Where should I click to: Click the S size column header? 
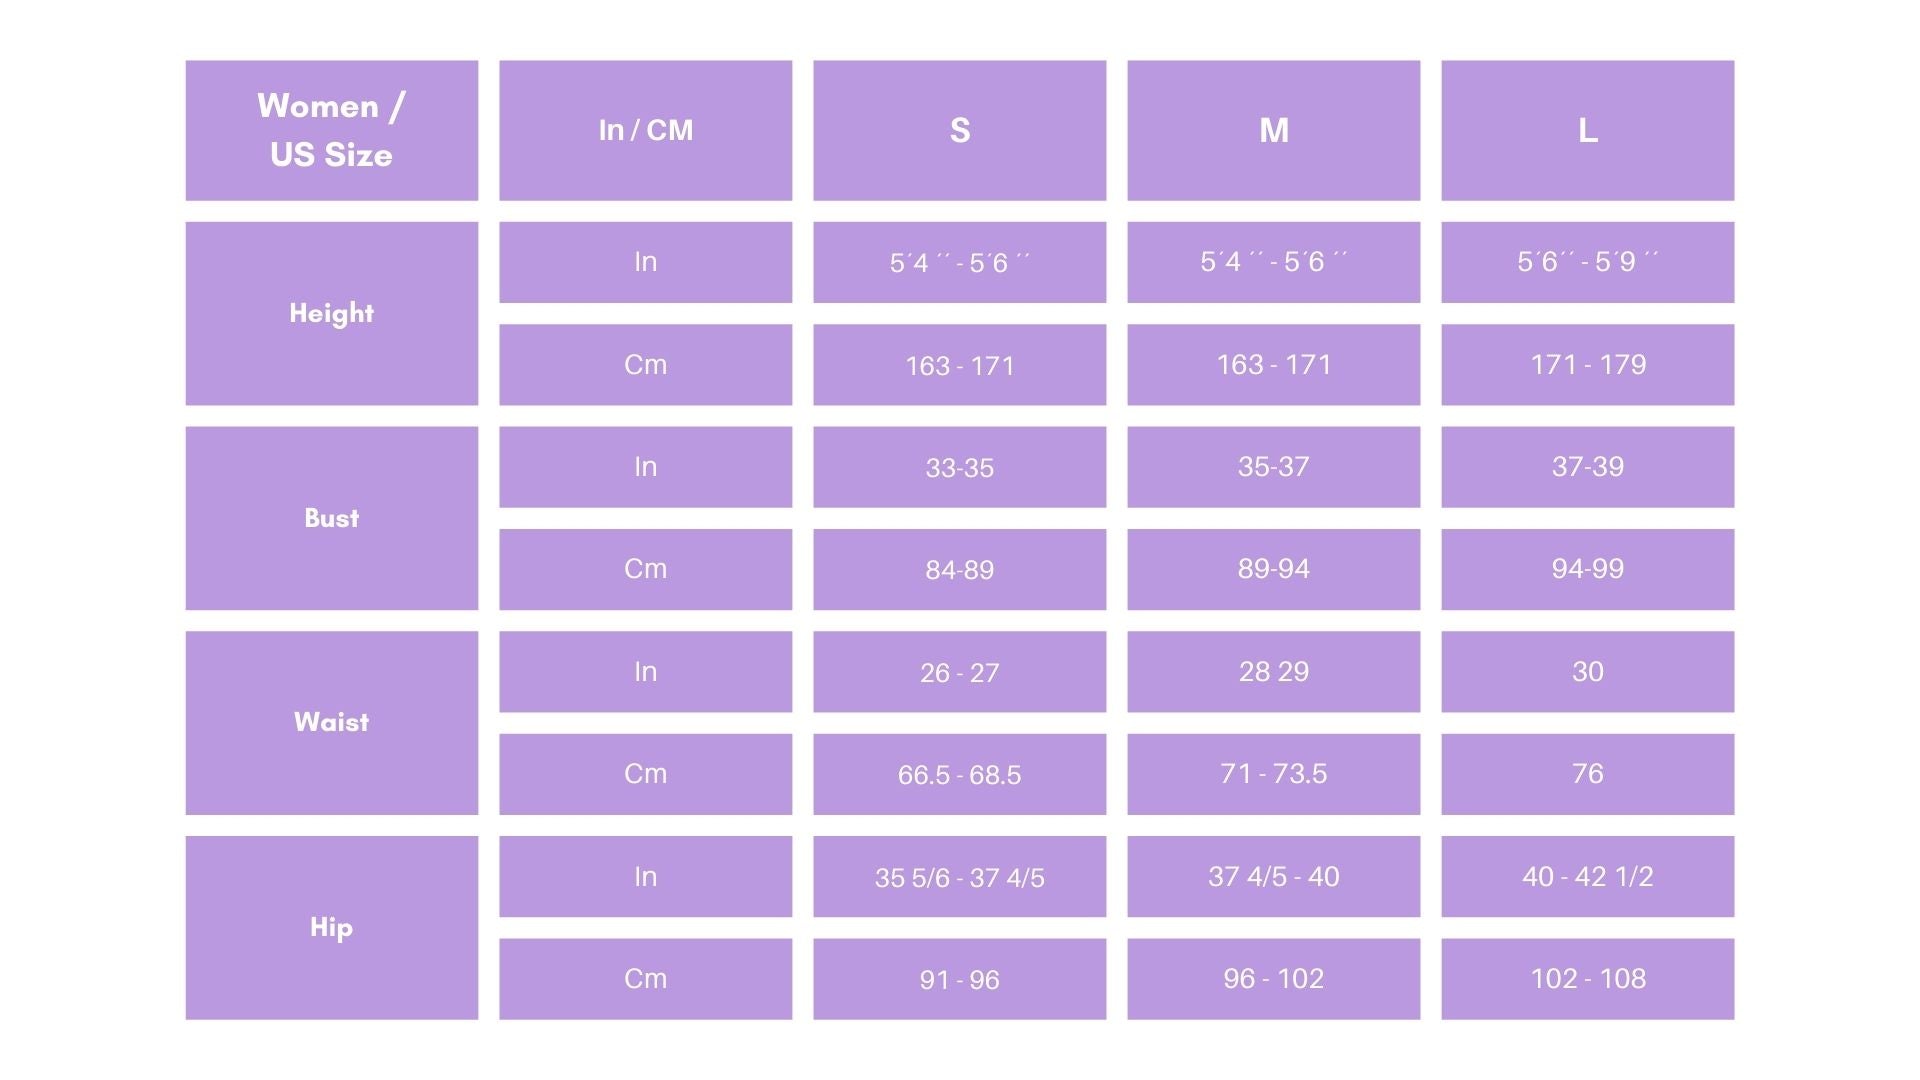pos(959,130)
